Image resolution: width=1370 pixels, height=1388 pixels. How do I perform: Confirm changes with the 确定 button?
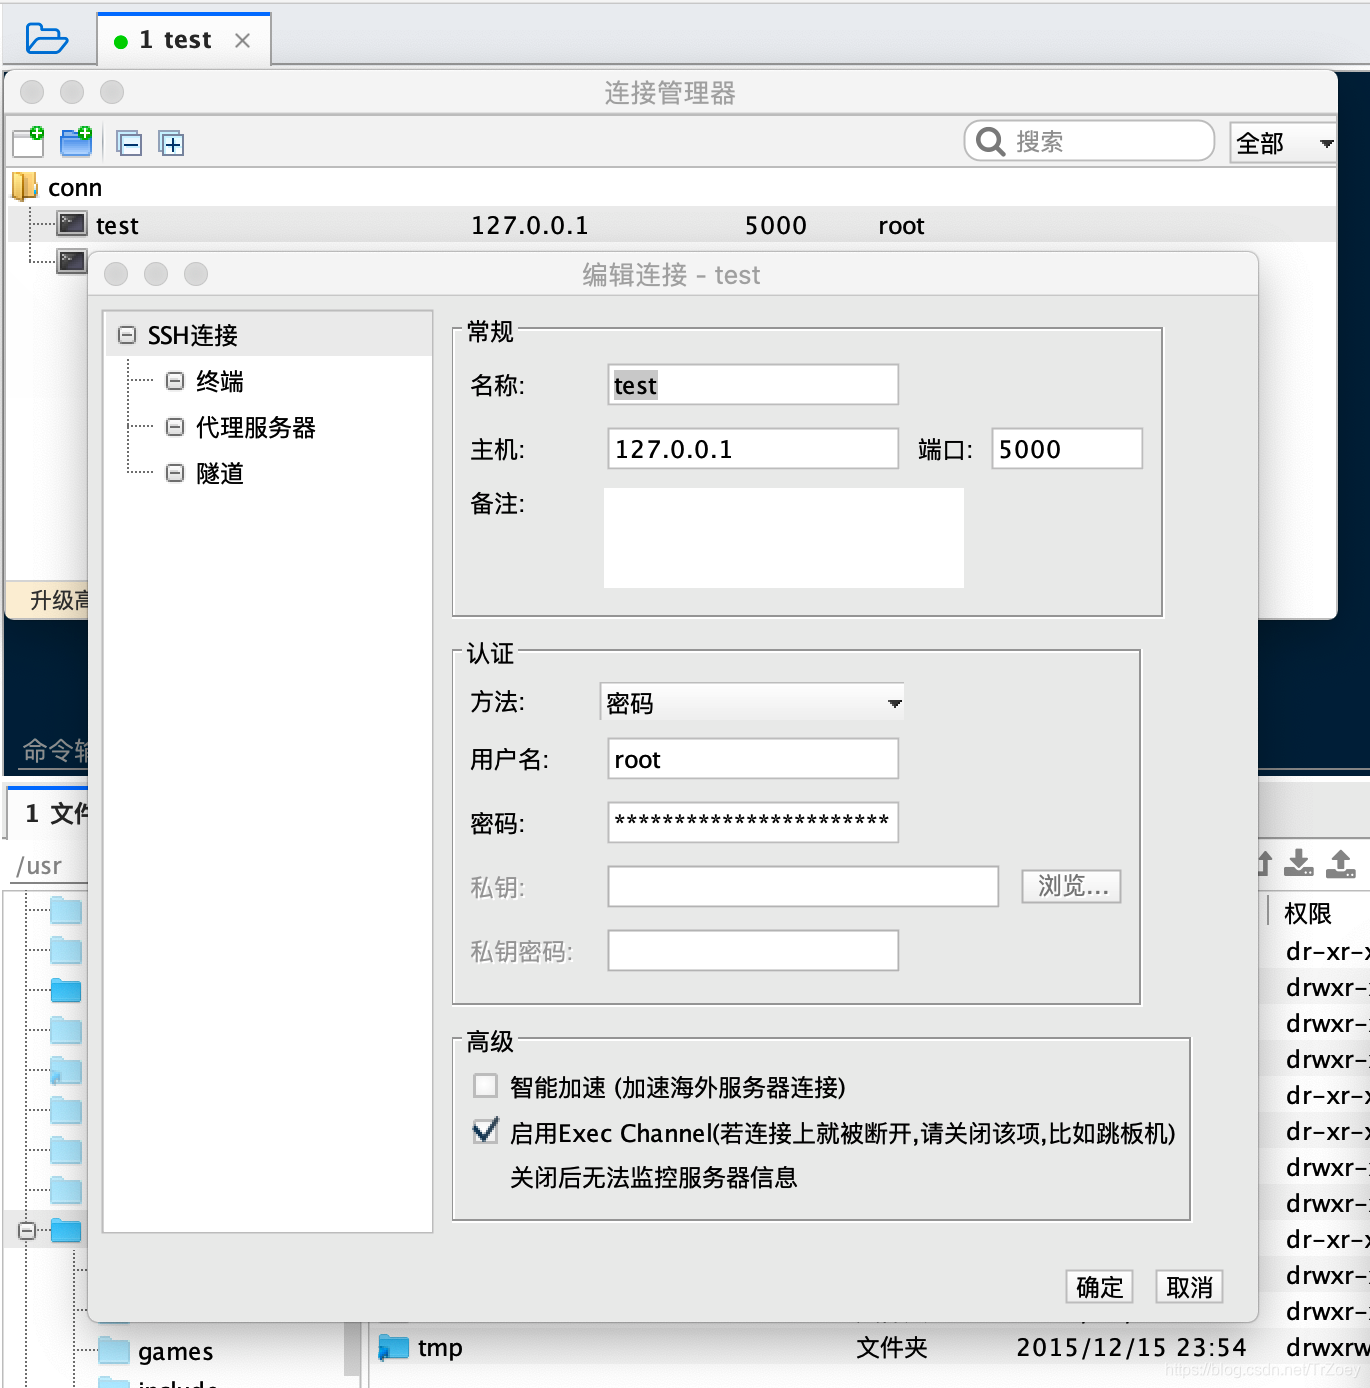click(1098, 1287)
